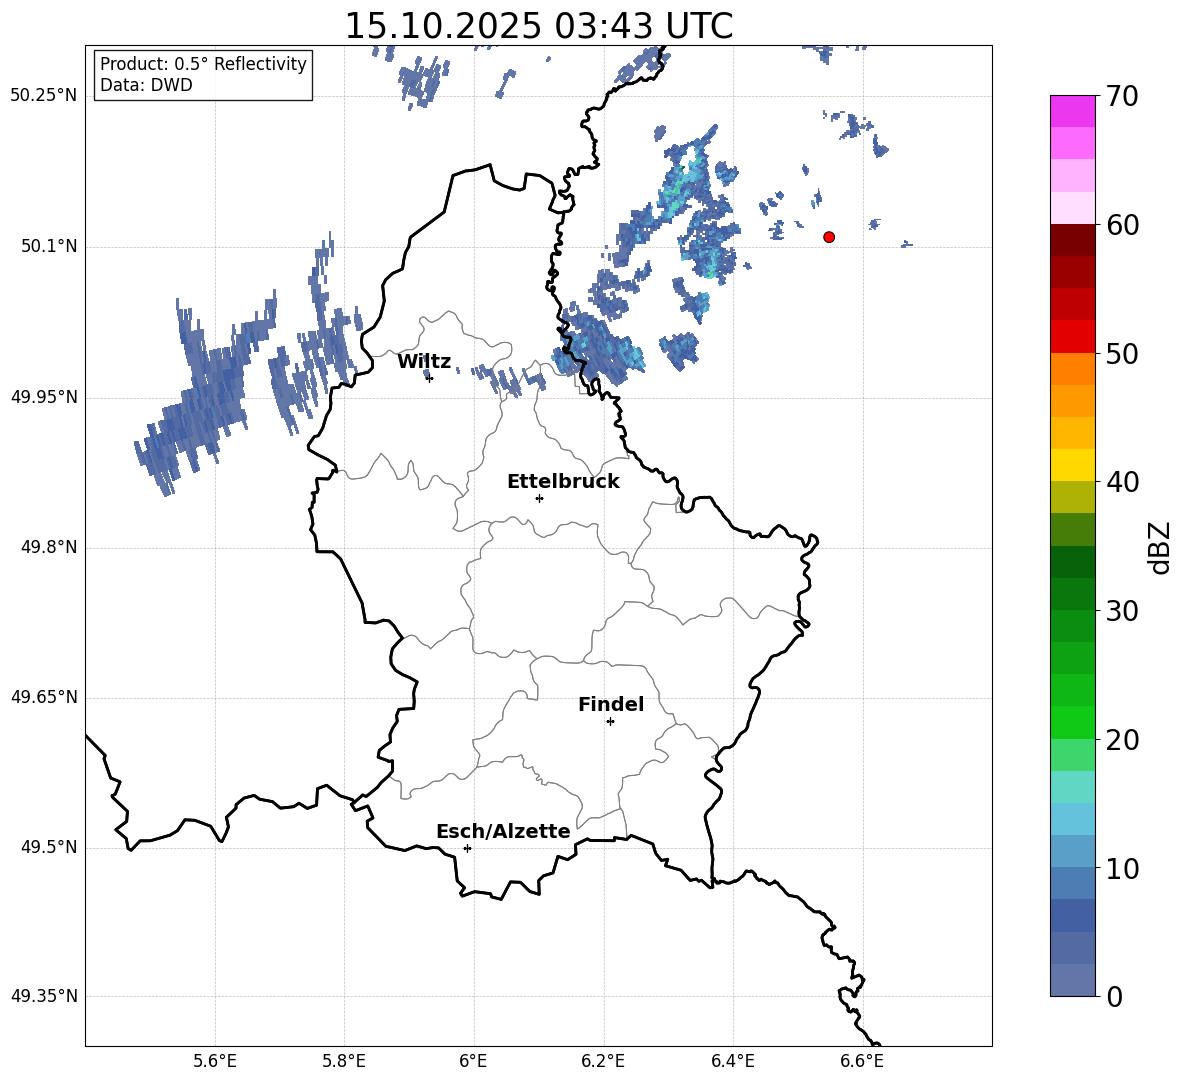This screenshot has width=1184, height=1081.
Task: Click the 'Data: DWD' text
Action: tap(146, 85)
